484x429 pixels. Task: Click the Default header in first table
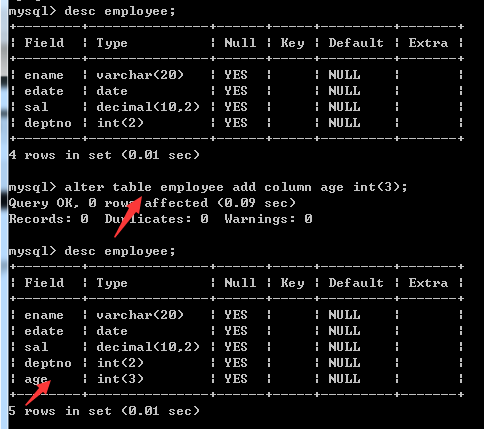click(x=356, y=43)
